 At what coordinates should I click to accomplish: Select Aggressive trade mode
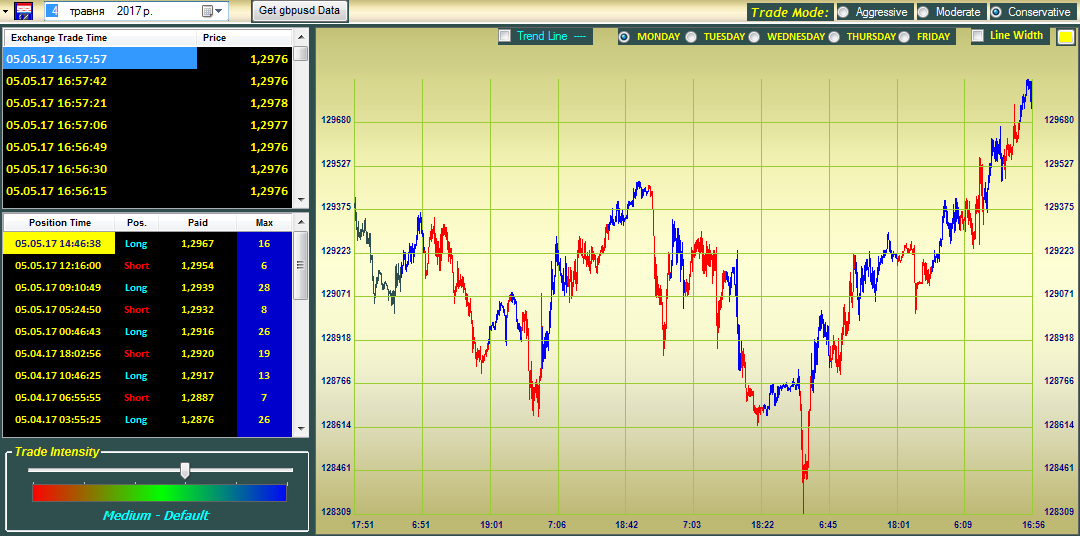pos(843,12)
